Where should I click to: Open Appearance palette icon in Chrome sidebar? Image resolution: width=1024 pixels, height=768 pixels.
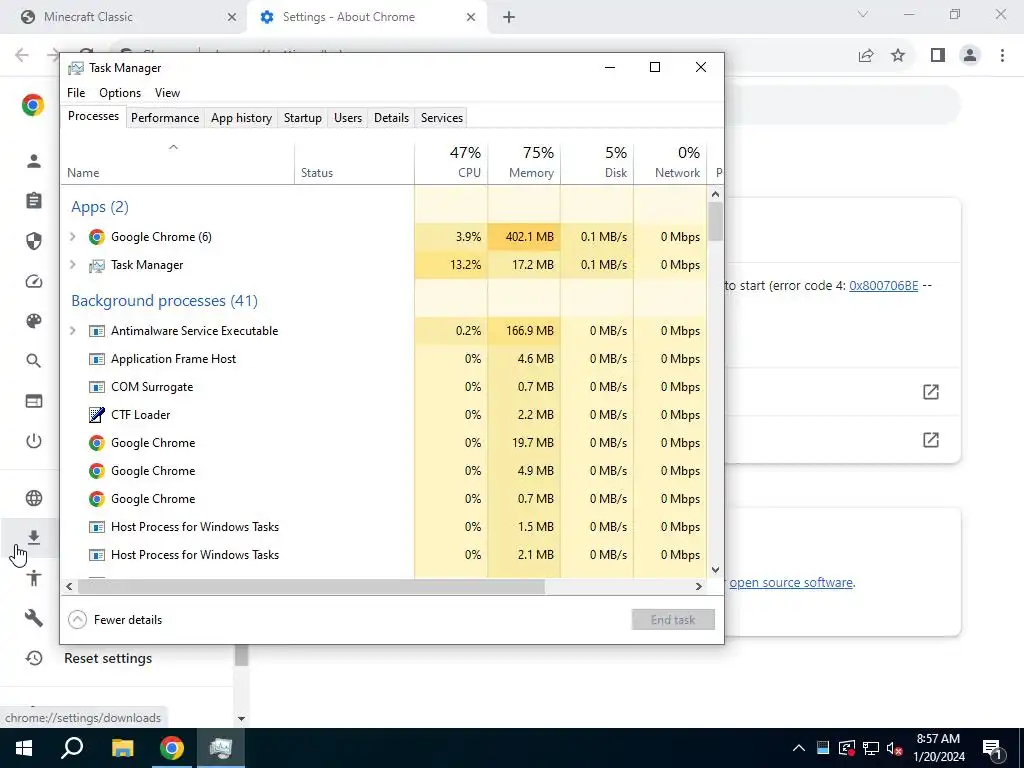coord(34,321)
